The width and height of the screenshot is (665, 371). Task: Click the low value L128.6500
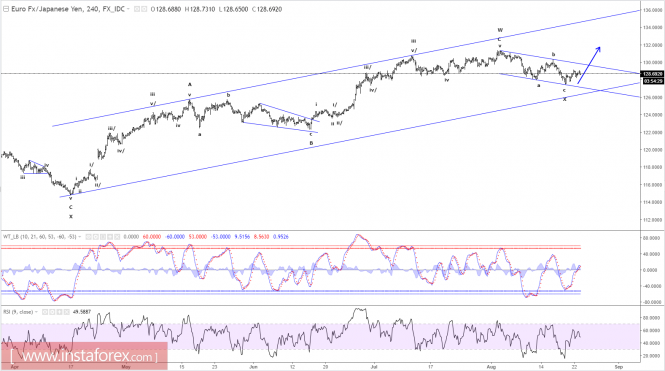pyautogui.click(x=233, y=9)
